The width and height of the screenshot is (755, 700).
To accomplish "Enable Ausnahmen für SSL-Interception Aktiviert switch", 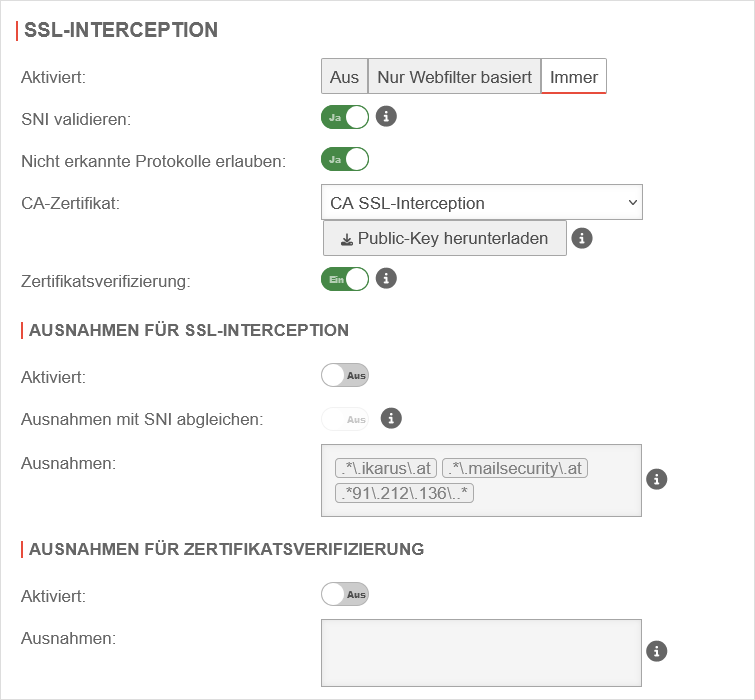I will coord(345,375).
